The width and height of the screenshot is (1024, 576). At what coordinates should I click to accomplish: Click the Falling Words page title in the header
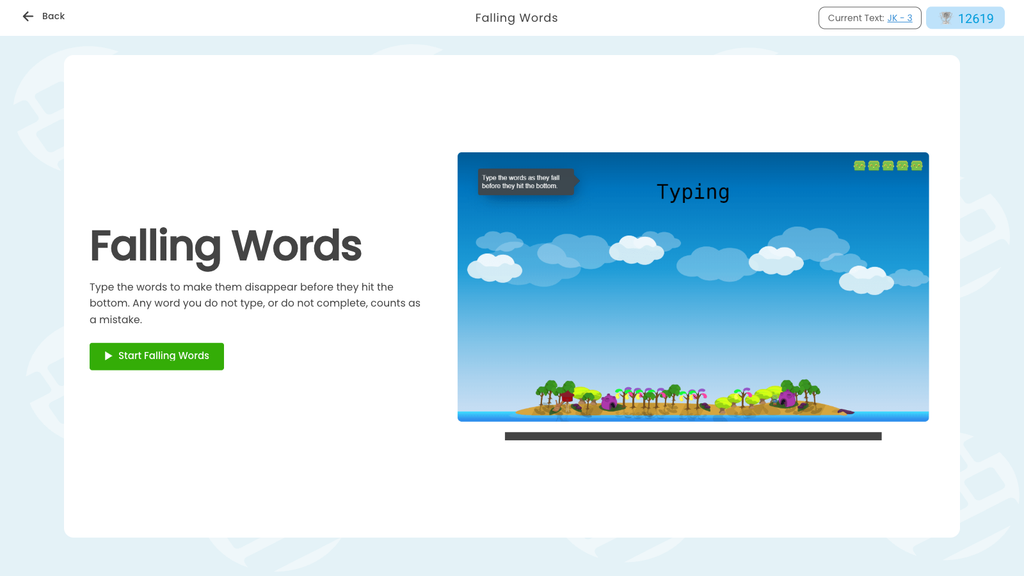(516, 18)
